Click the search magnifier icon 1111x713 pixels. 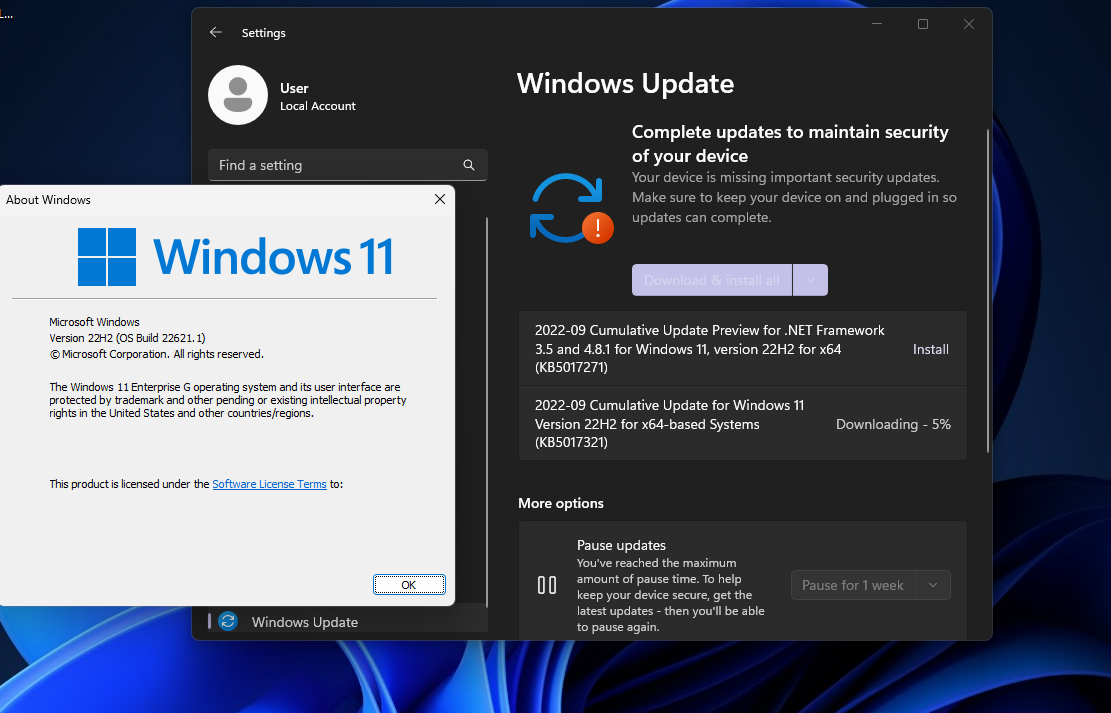tap(468, 165)
